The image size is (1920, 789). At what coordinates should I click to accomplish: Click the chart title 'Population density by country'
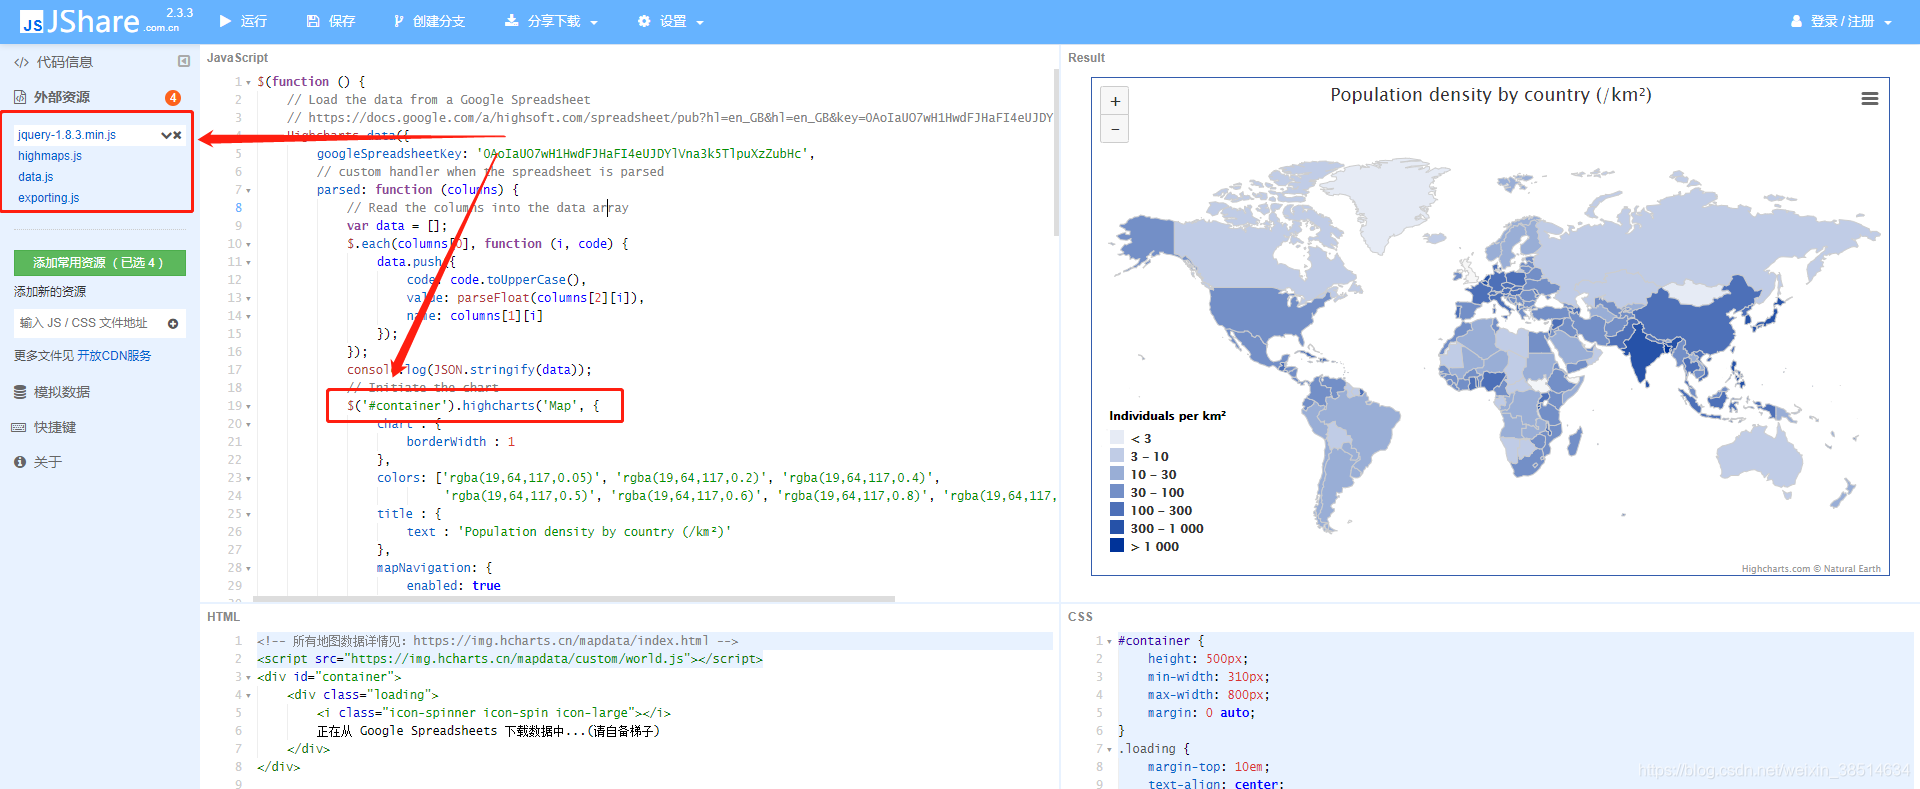(x=1490, y=95)
